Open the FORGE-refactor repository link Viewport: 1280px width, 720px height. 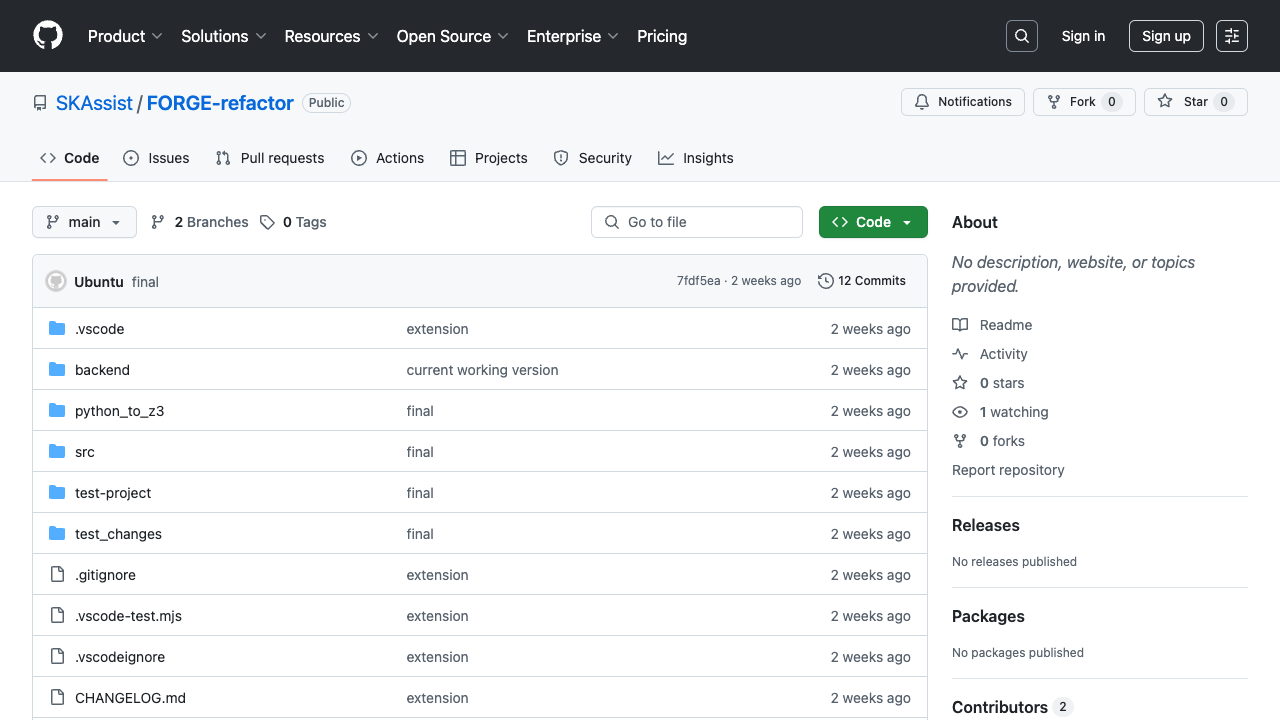tap(220, 103)
